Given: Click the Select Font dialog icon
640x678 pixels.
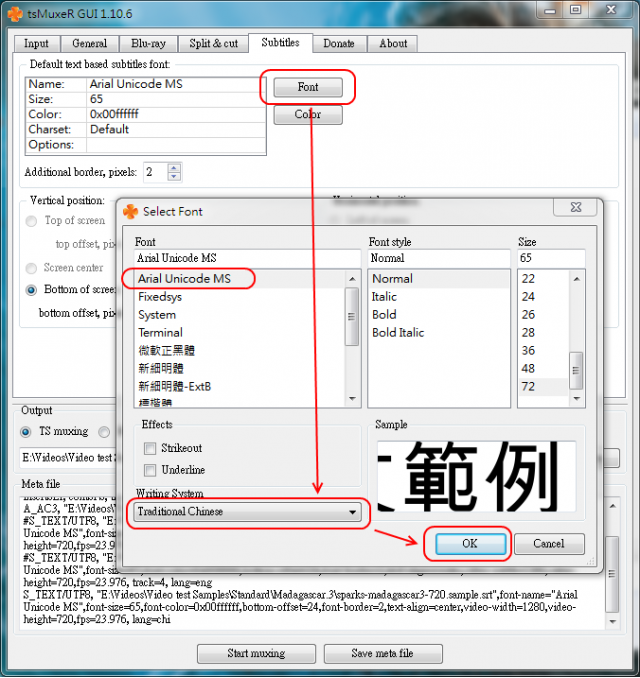Looking at the screenshot, I should (131, 212).
